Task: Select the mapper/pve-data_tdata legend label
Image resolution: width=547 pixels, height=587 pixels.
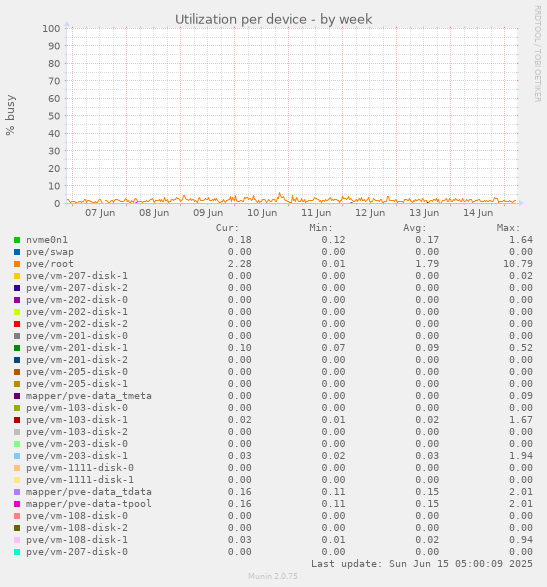Action: pos(89,492)
